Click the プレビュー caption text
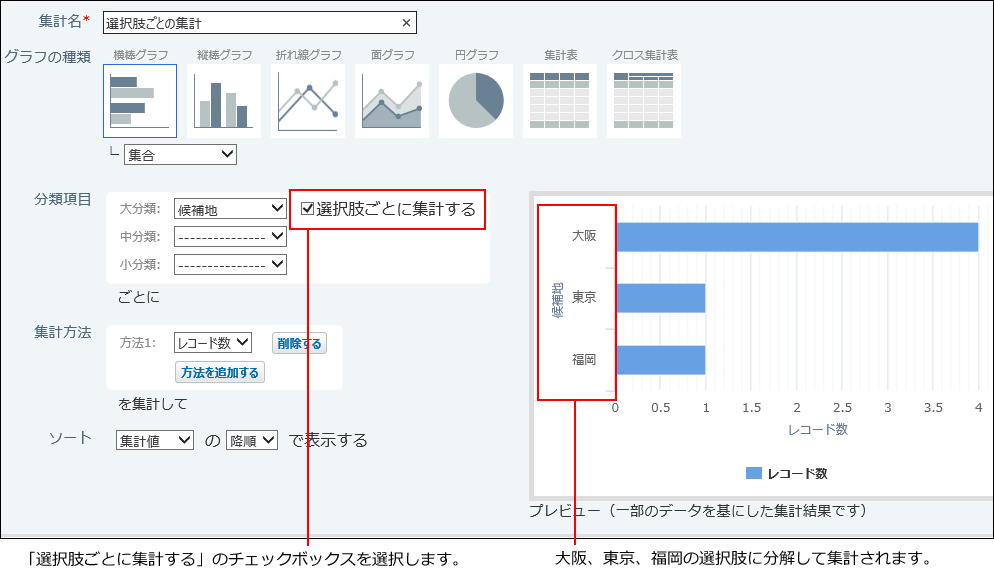994x577 pixels. pyautogui.click(x=698, y=510)
